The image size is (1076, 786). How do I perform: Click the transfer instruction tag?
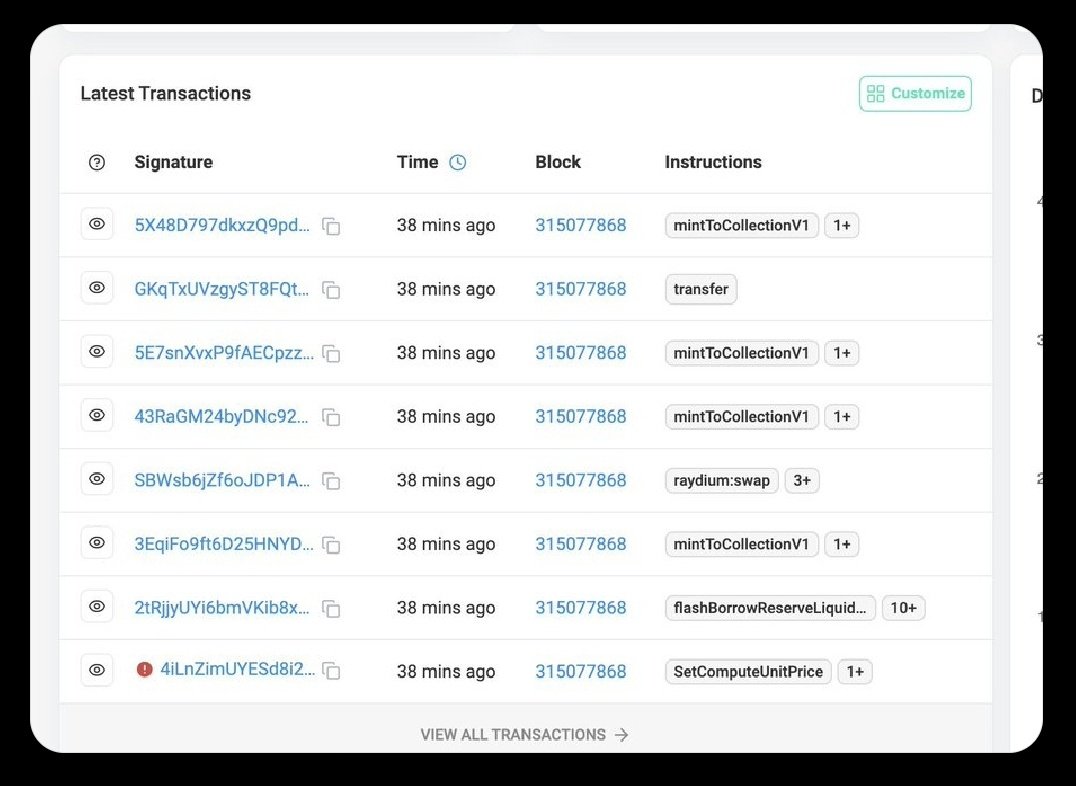coord(701,289)
